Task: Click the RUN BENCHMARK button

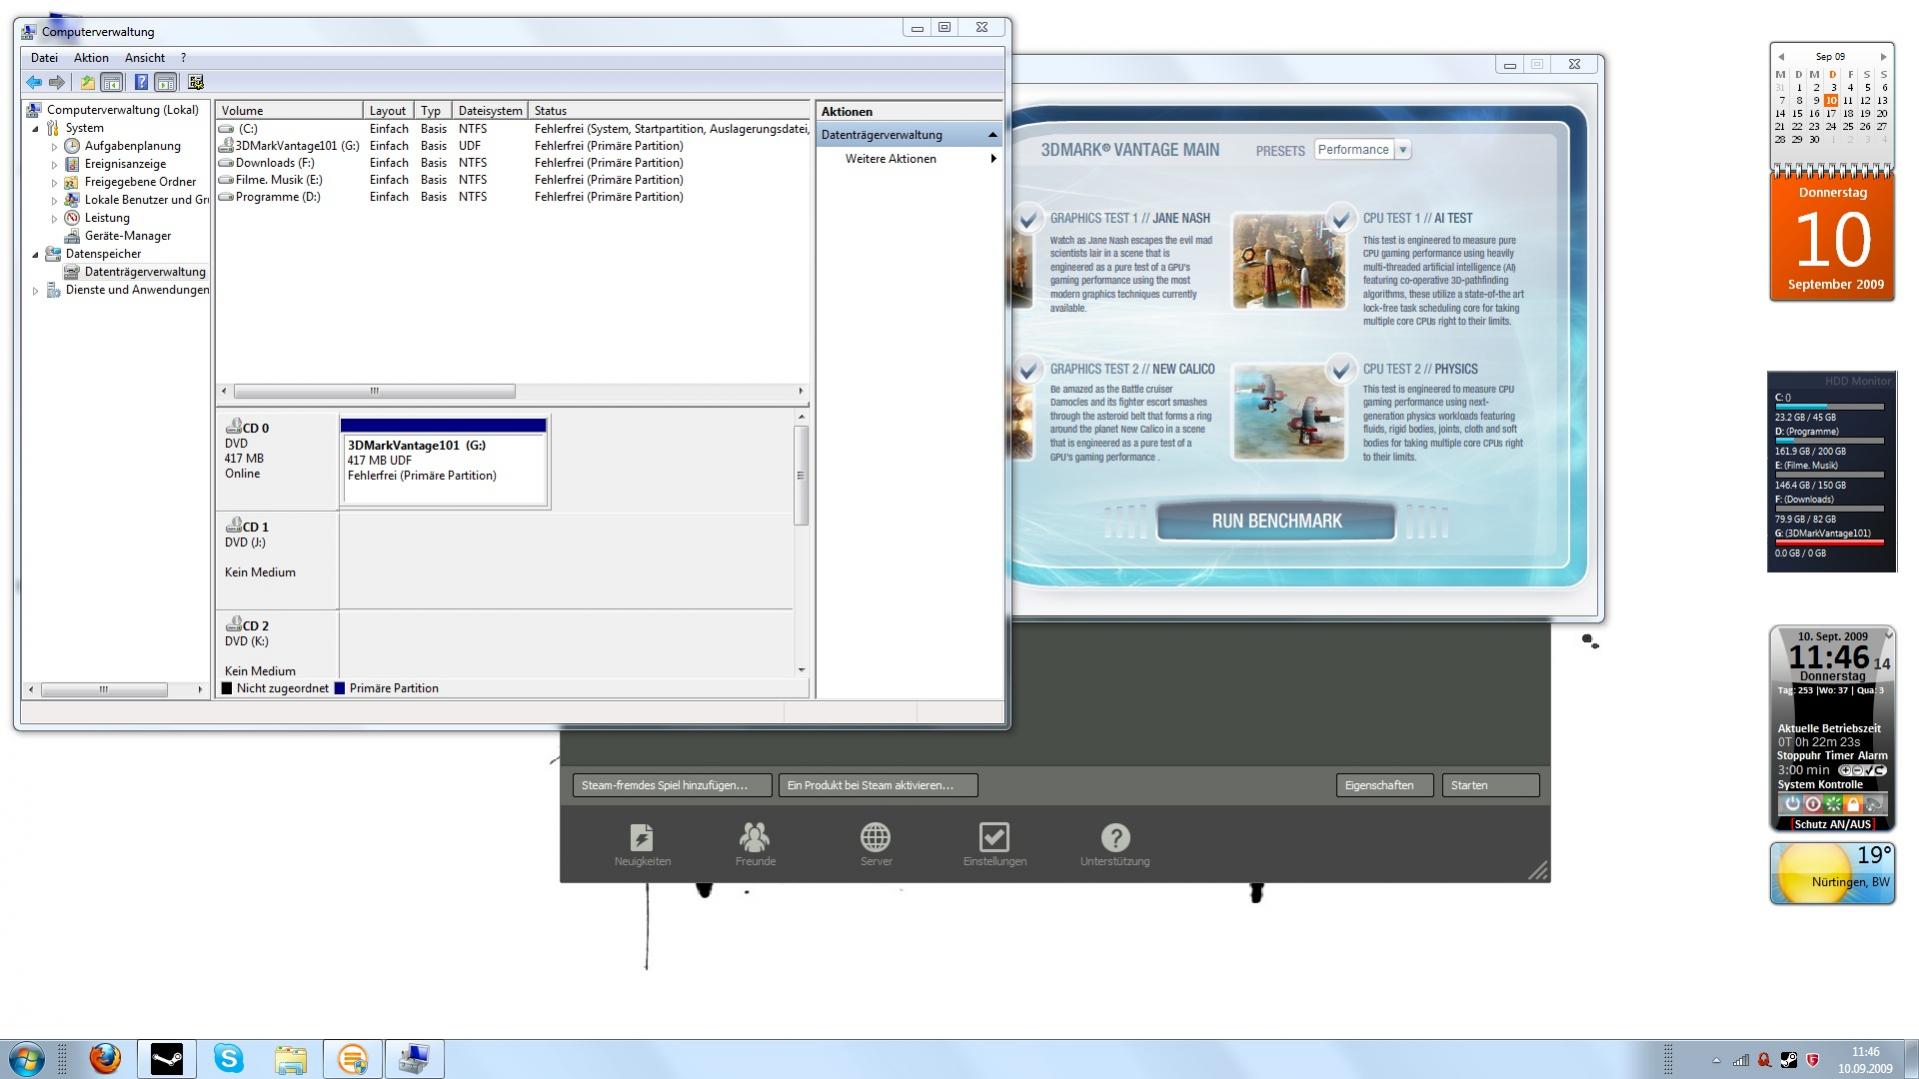Action: pos(1276,521)
